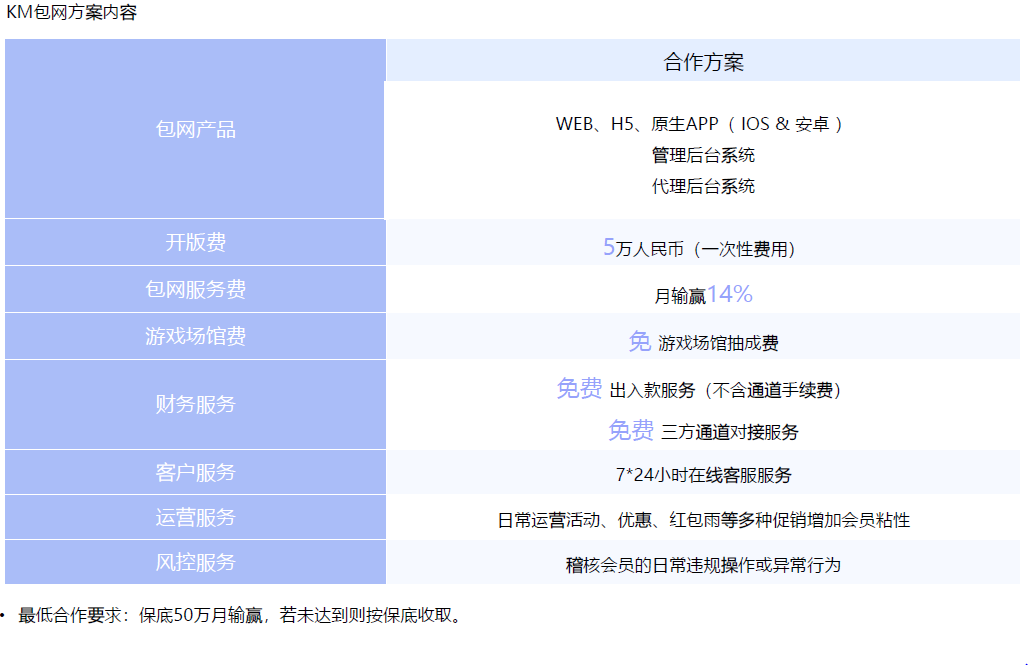
Task: Click the 最低合作要求 footnote text
Action: click(x=240, y=615)
